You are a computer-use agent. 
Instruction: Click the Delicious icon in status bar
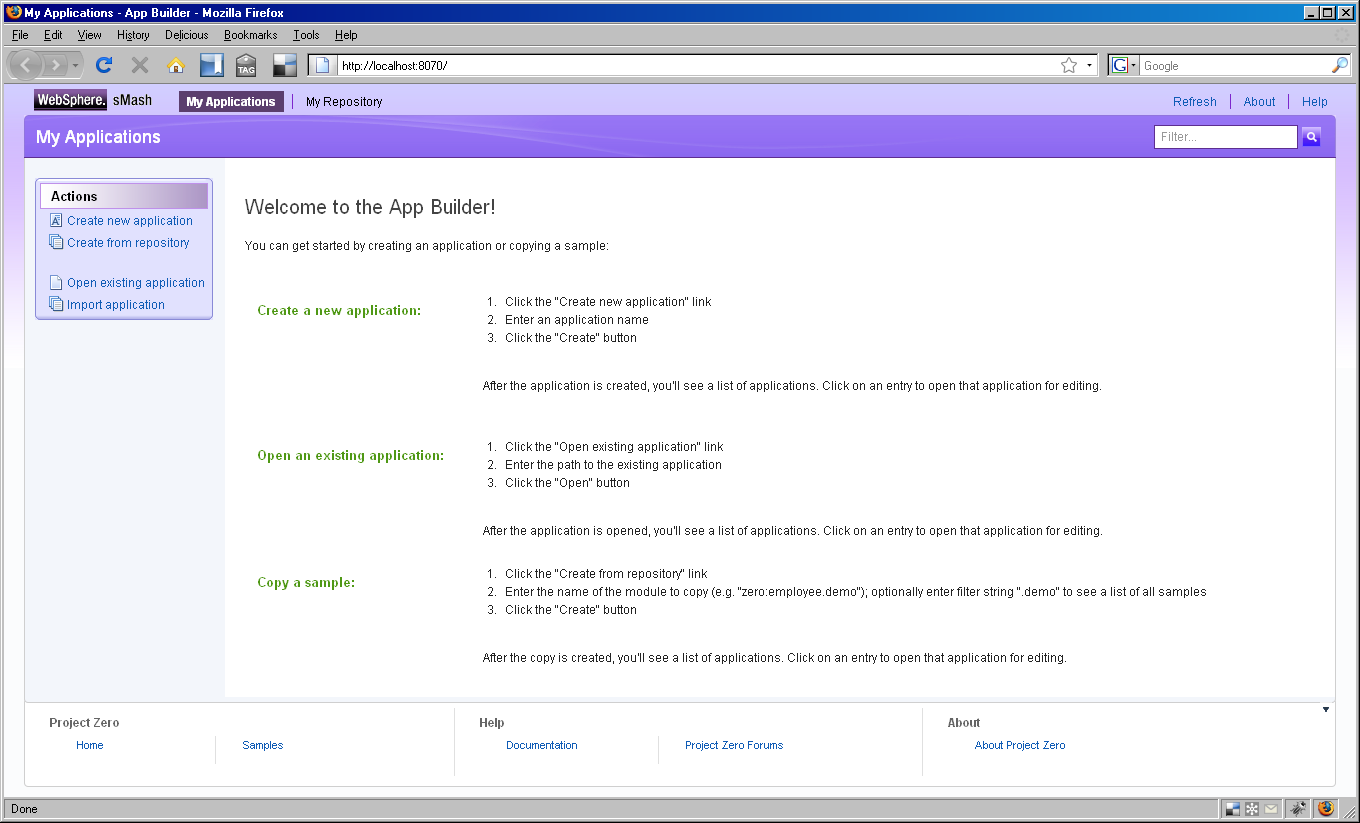1232,808
